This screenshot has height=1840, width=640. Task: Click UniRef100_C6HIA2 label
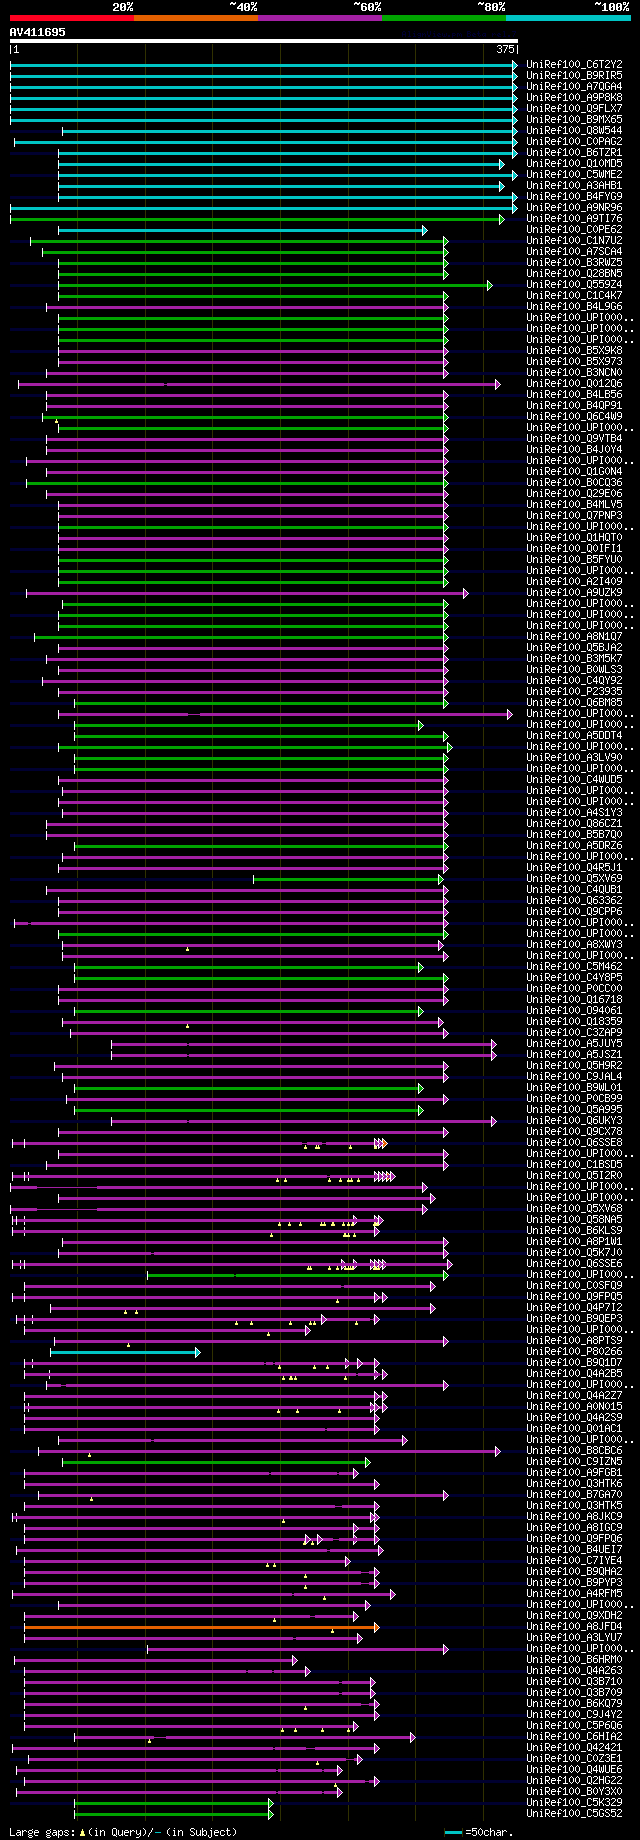tap(574, 1736)
